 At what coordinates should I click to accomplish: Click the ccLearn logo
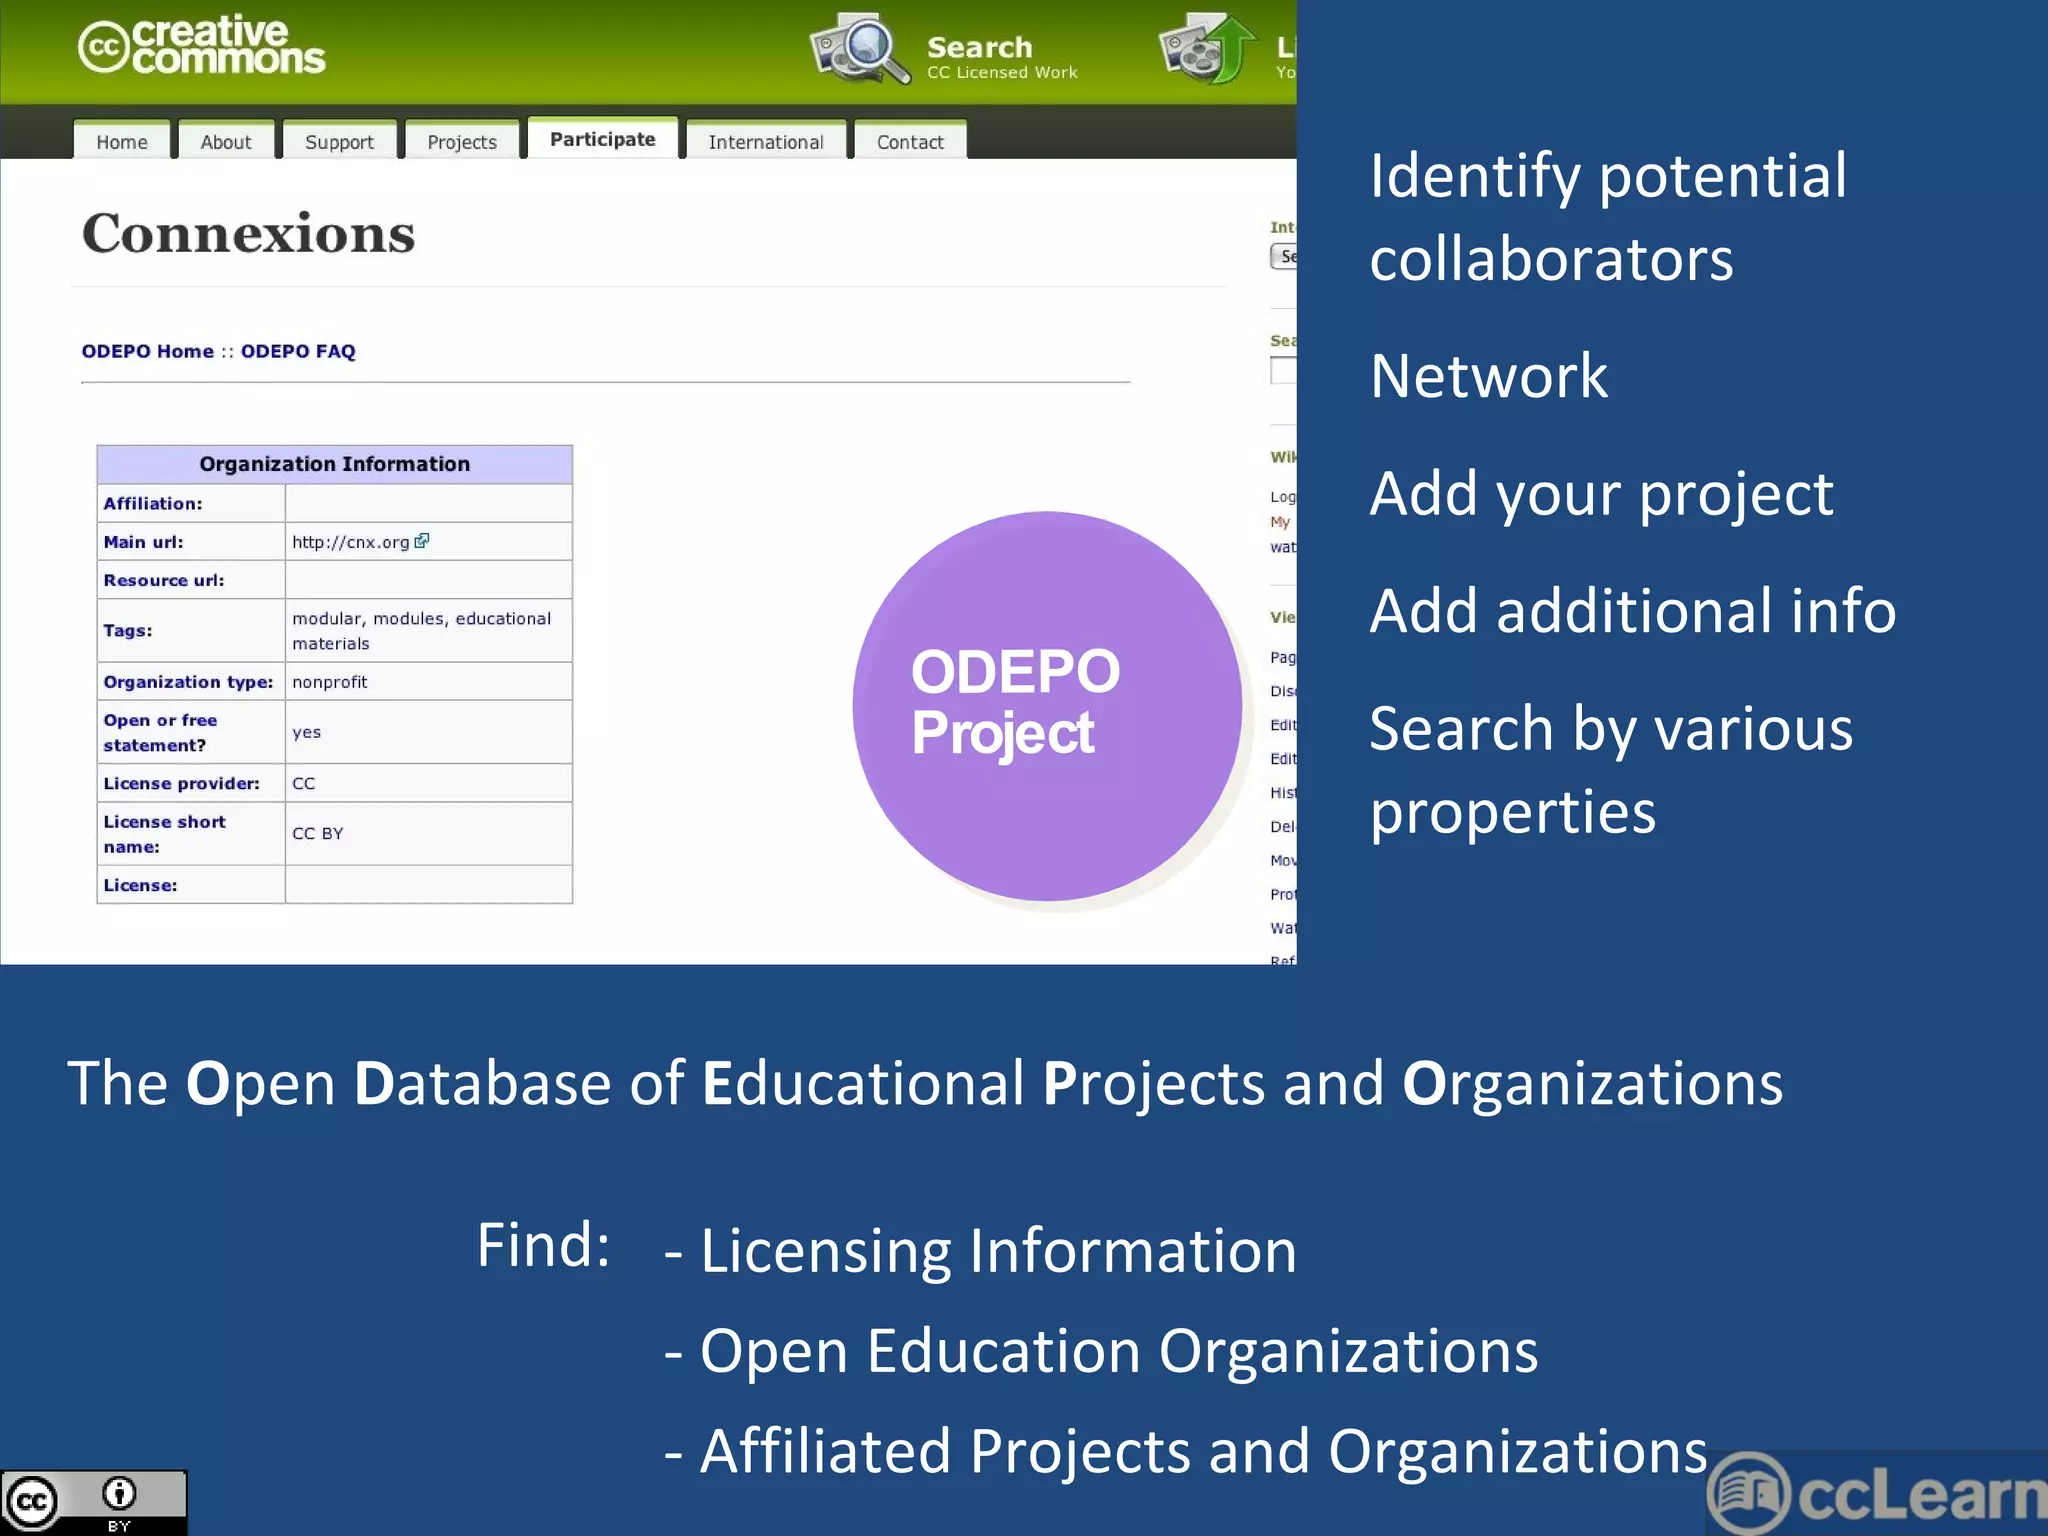1877,1494
